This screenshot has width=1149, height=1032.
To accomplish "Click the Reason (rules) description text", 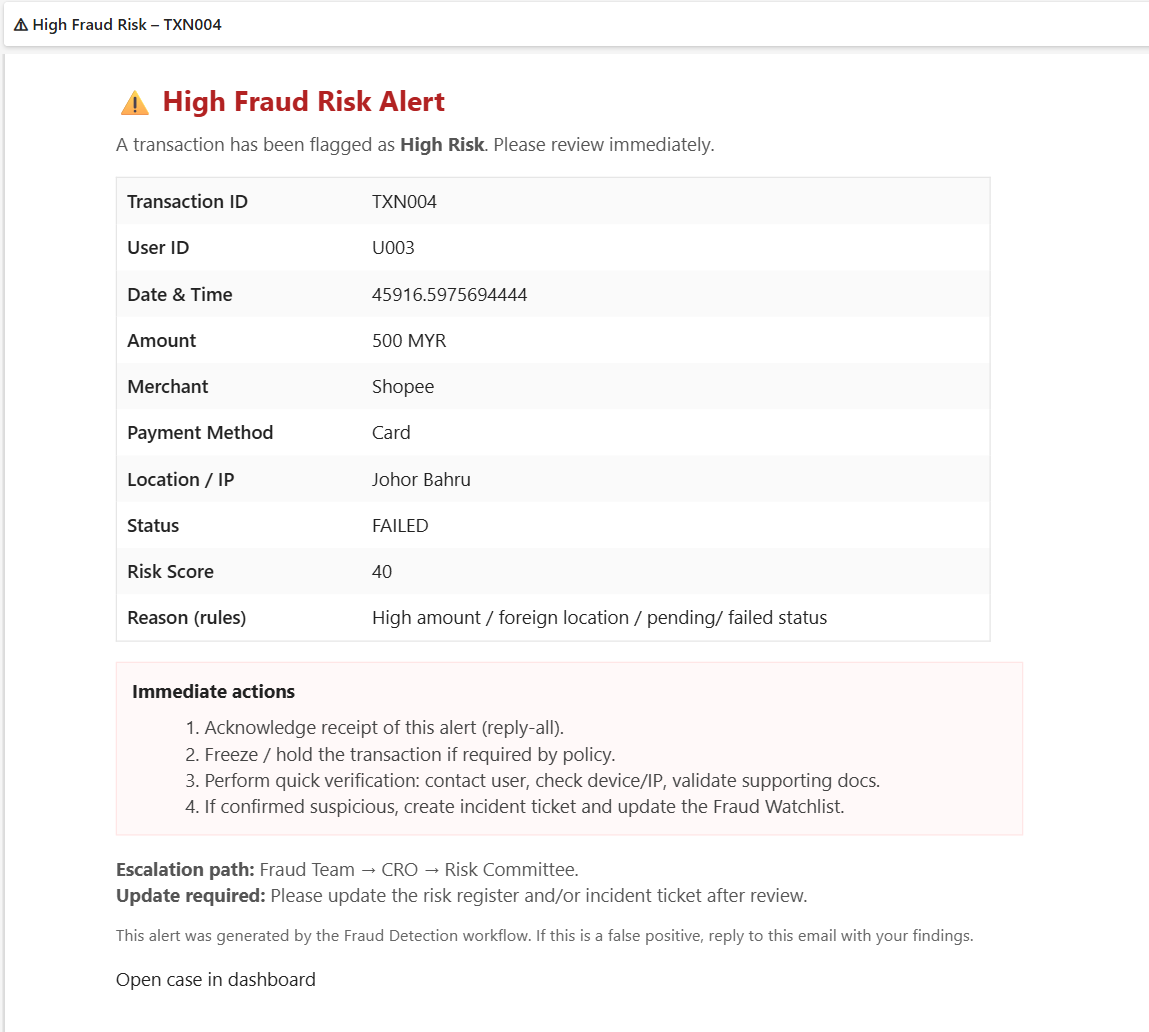I will 599,618.
